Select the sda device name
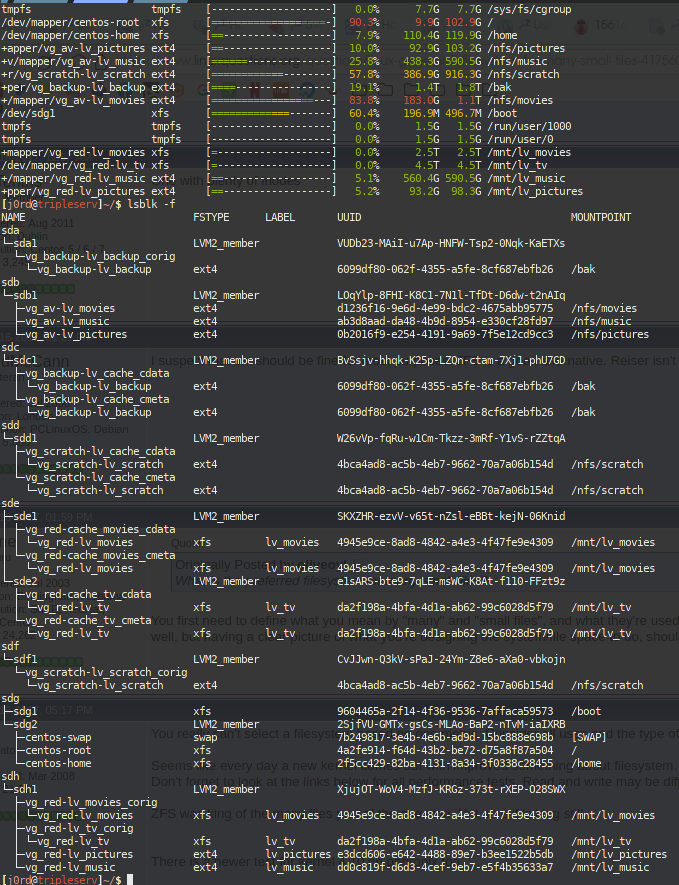The width and height of the screenshot is (679, 885). click(x=10, y=230)
